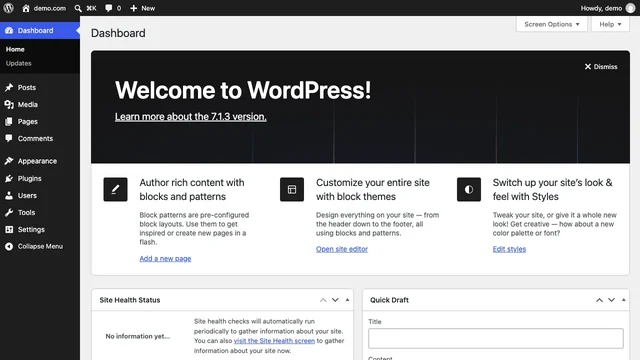Click the Pages icon in sidebar

[x=9, y=122]
